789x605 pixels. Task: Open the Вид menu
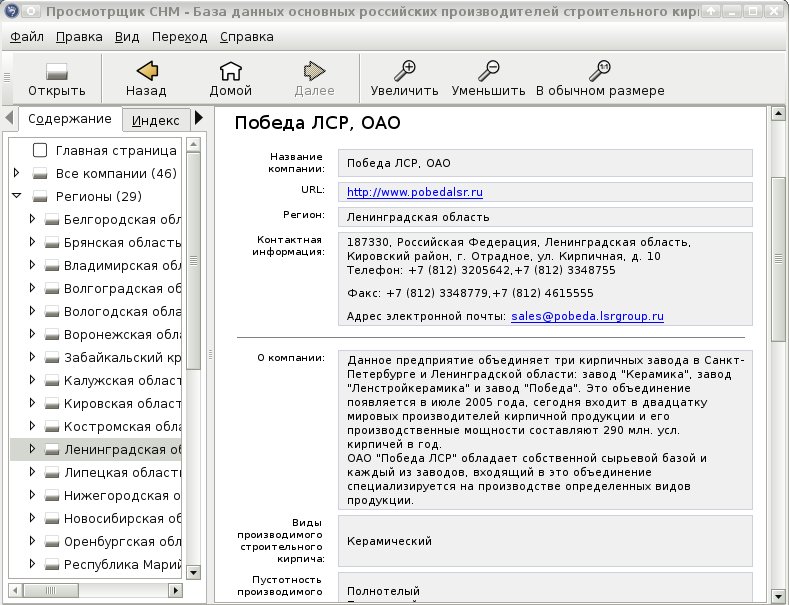(x=127, y=37)
